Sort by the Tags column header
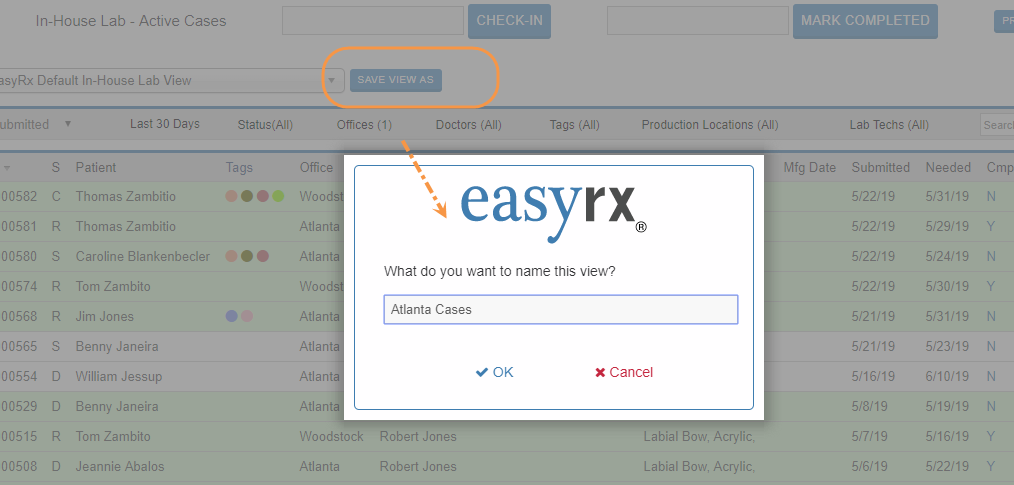Screen dimensions: 1014x485 (239, 167)
